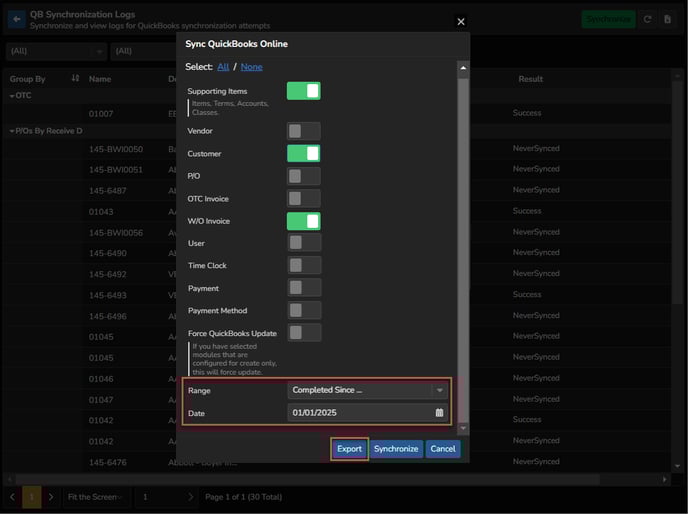This screenshot has height=514, width=688.
Task: Click the Name column header
Action: coord(100,79)
